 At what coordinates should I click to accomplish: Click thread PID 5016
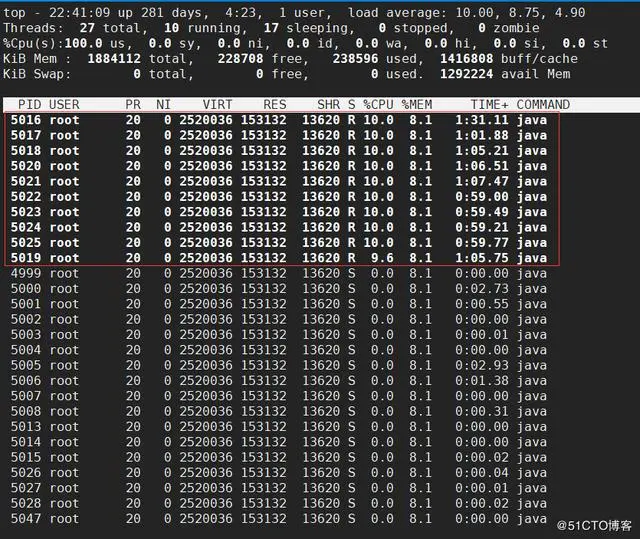click(26, 120)
